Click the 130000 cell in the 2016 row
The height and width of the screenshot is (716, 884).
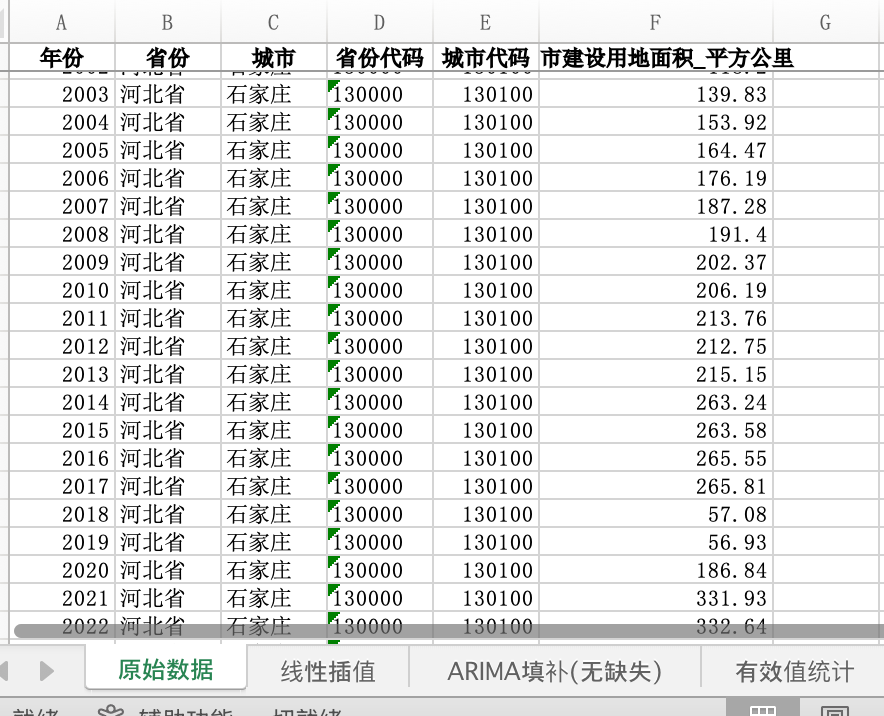[x=380, y=458]
